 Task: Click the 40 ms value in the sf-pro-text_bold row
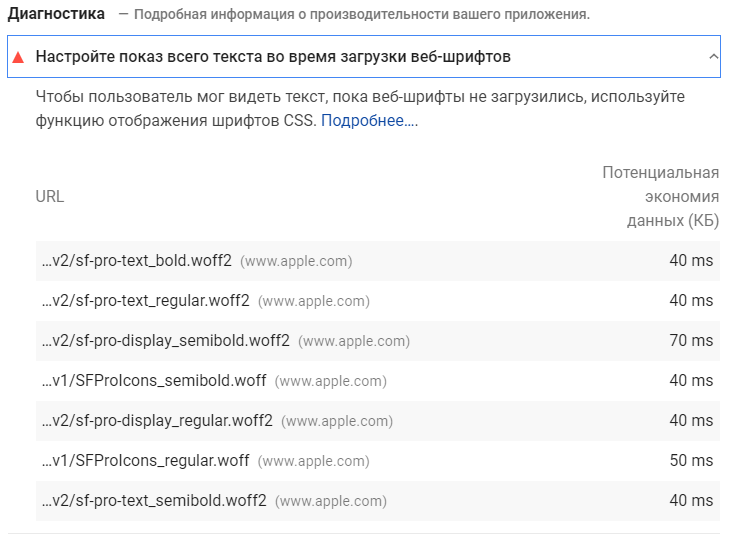pos(691,261)
